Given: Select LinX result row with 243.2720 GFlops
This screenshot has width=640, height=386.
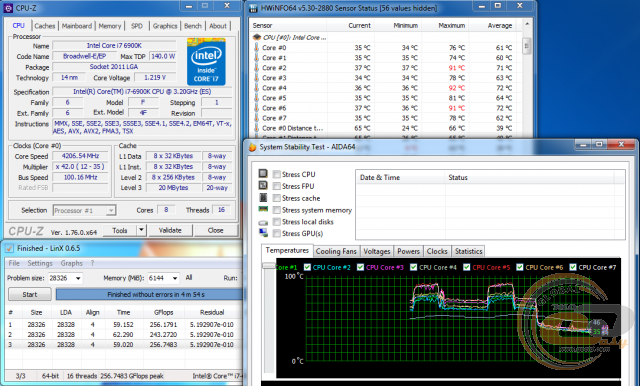Looking at the screenshot, I should (x=124, y=335).
